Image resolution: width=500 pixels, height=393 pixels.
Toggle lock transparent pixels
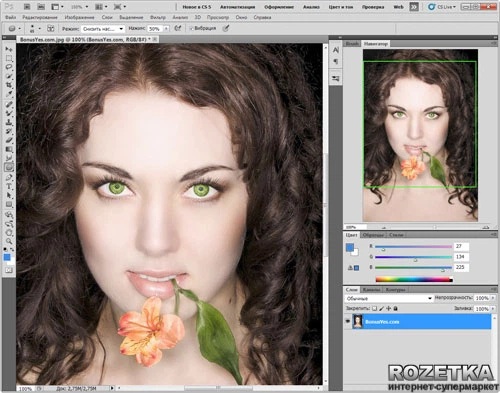pos(375,309)
